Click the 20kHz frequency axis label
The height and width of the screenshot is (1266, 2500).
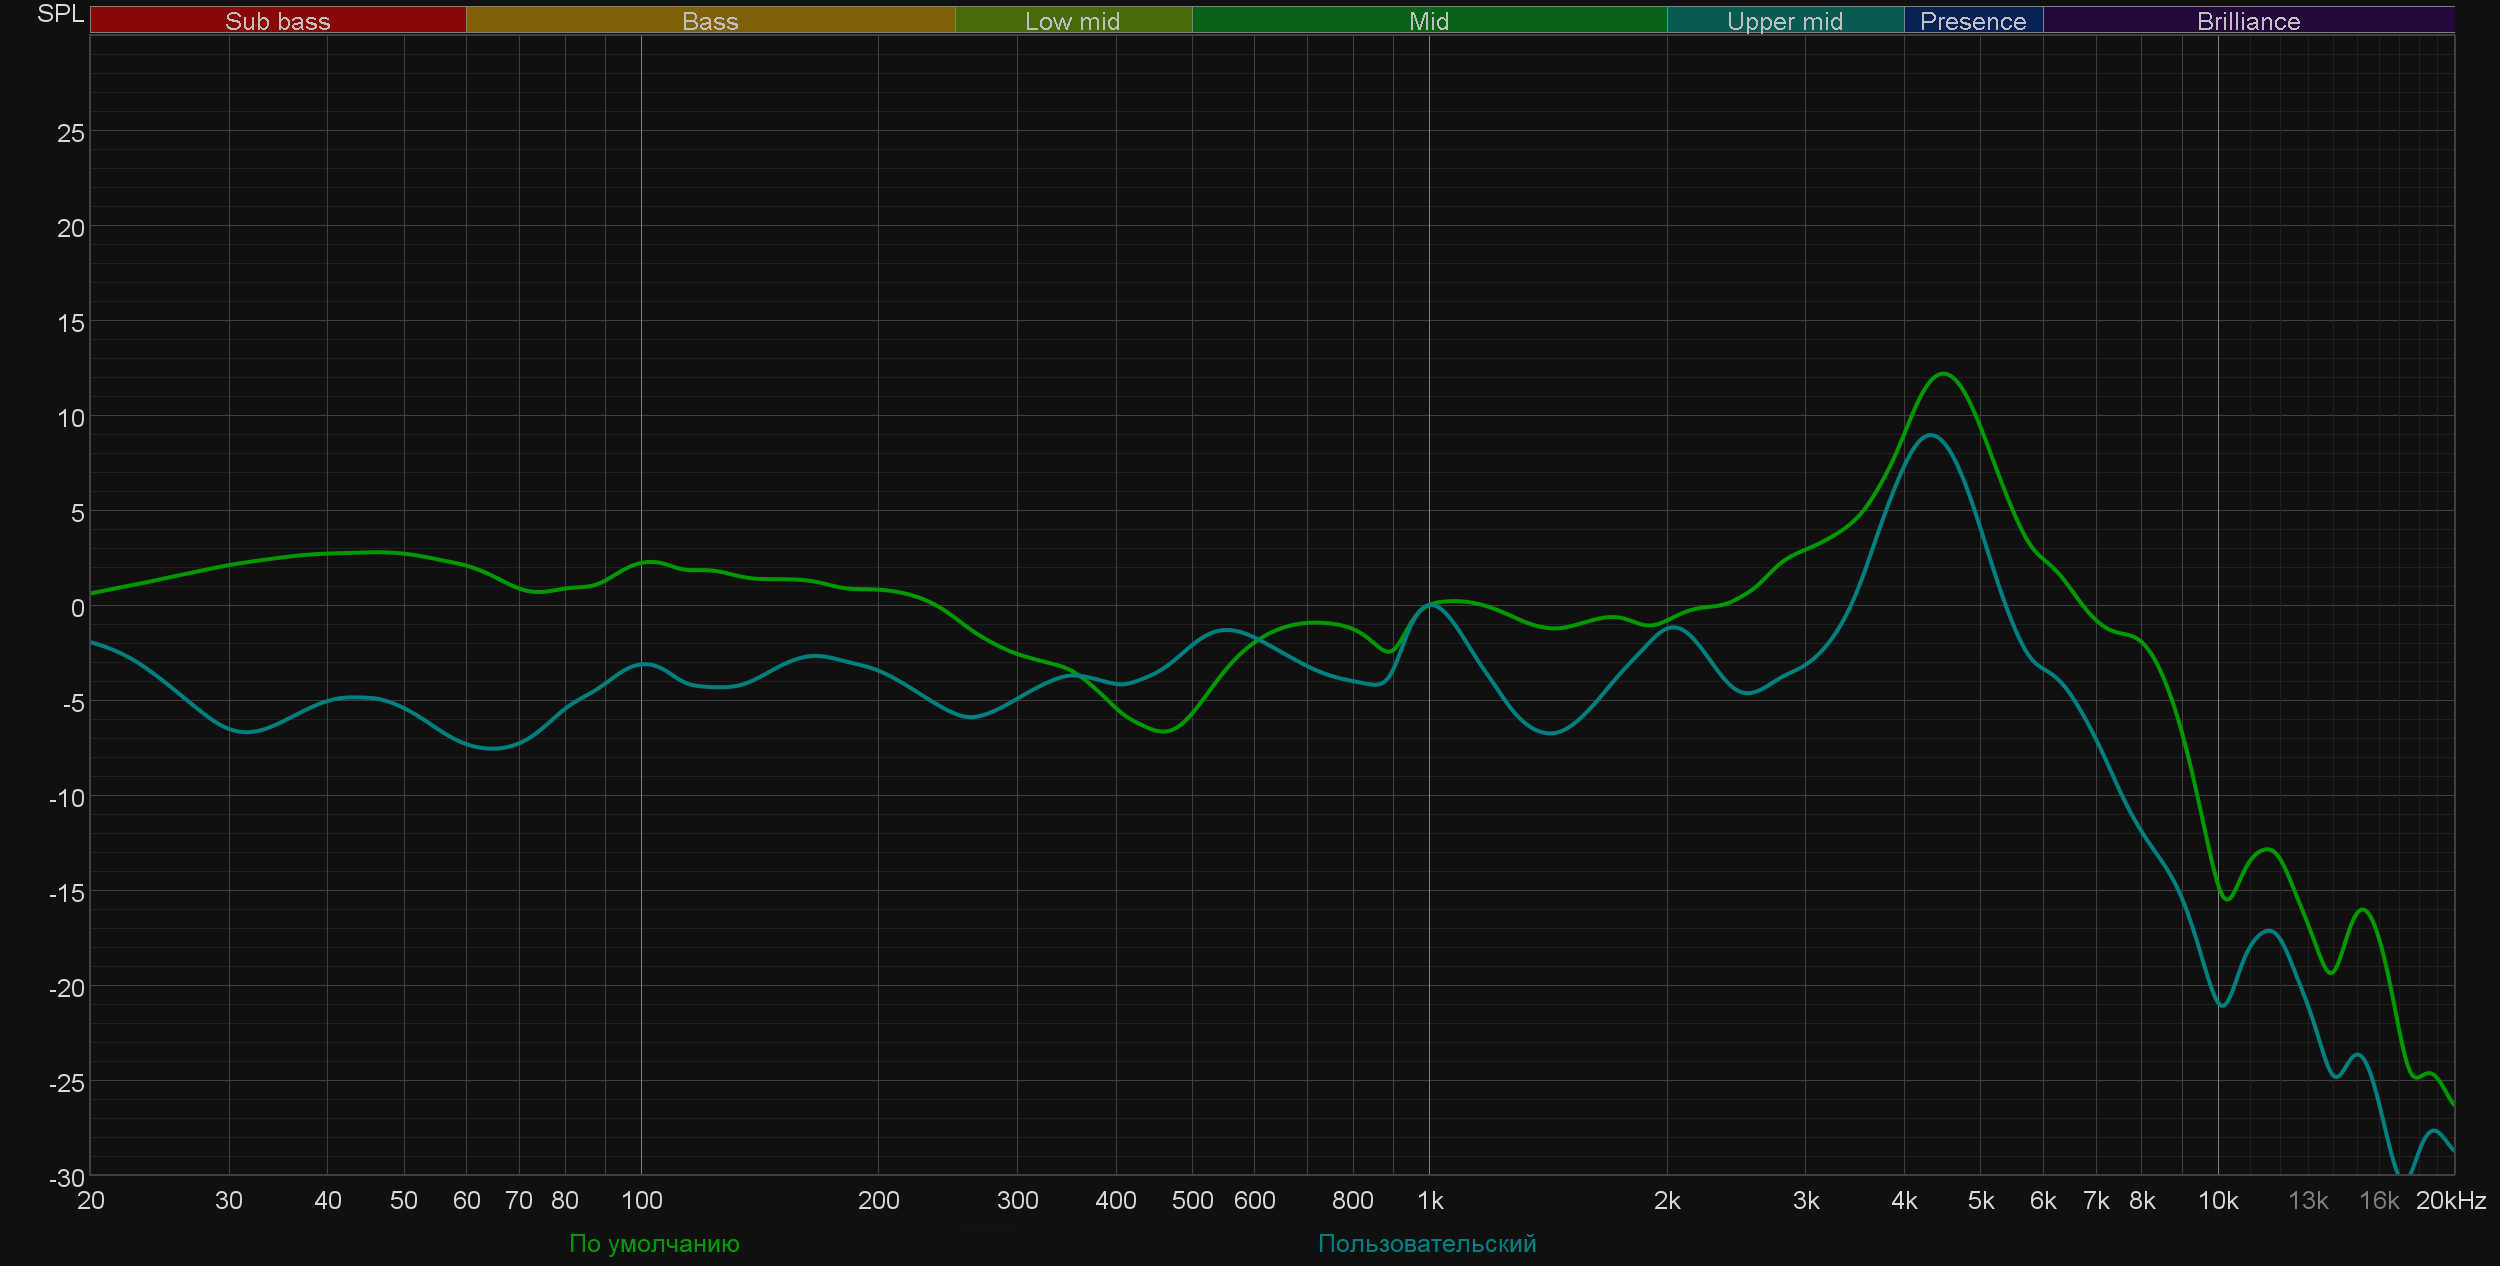(2450, 1200)
